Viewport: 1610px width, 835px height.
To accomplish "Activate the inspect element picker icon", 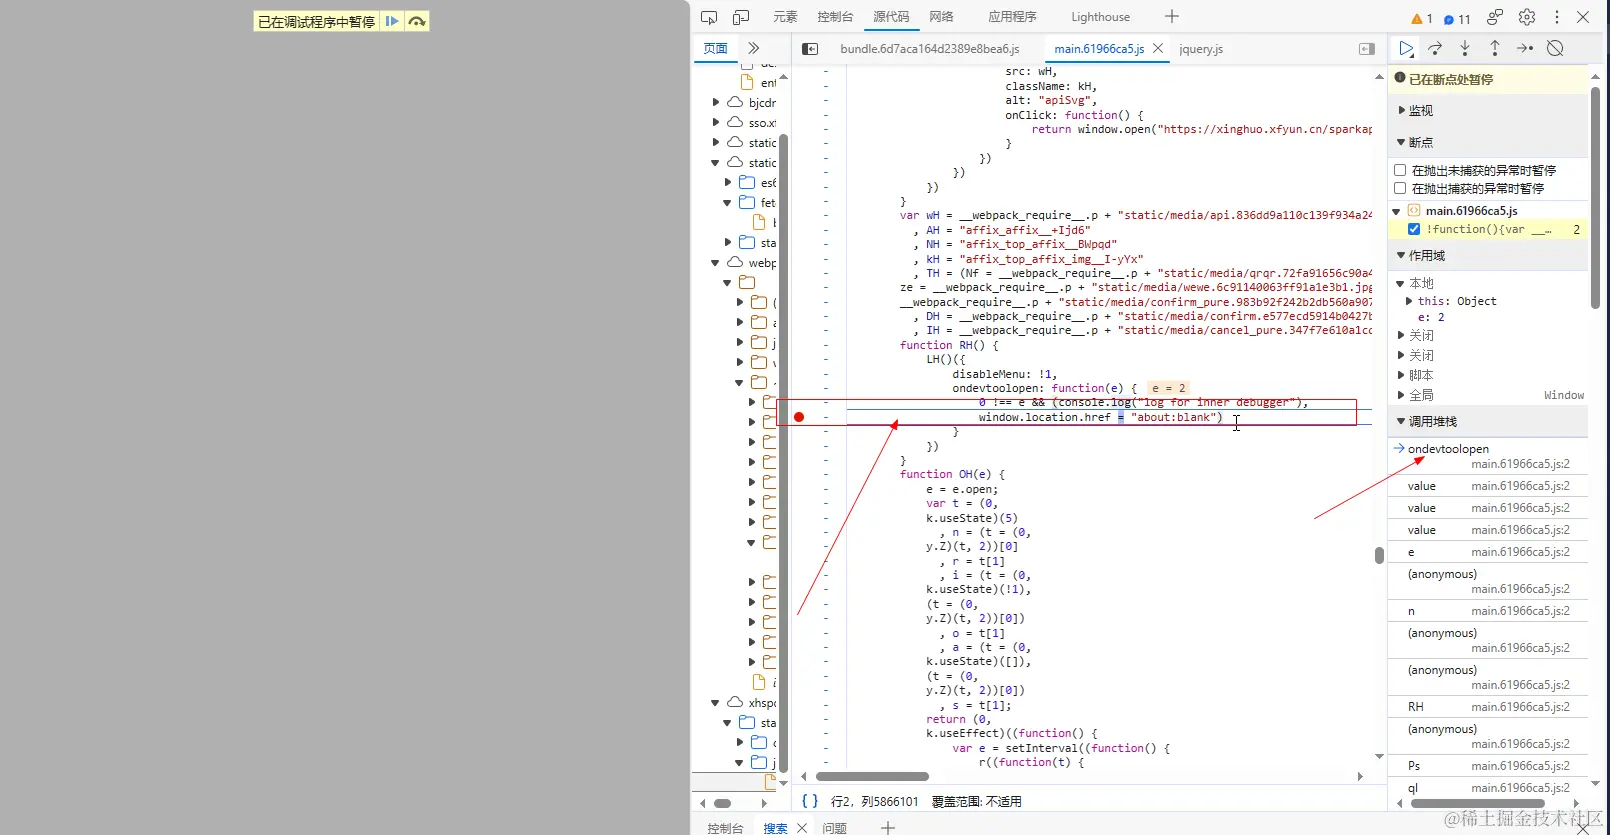I will coord(709,17).
